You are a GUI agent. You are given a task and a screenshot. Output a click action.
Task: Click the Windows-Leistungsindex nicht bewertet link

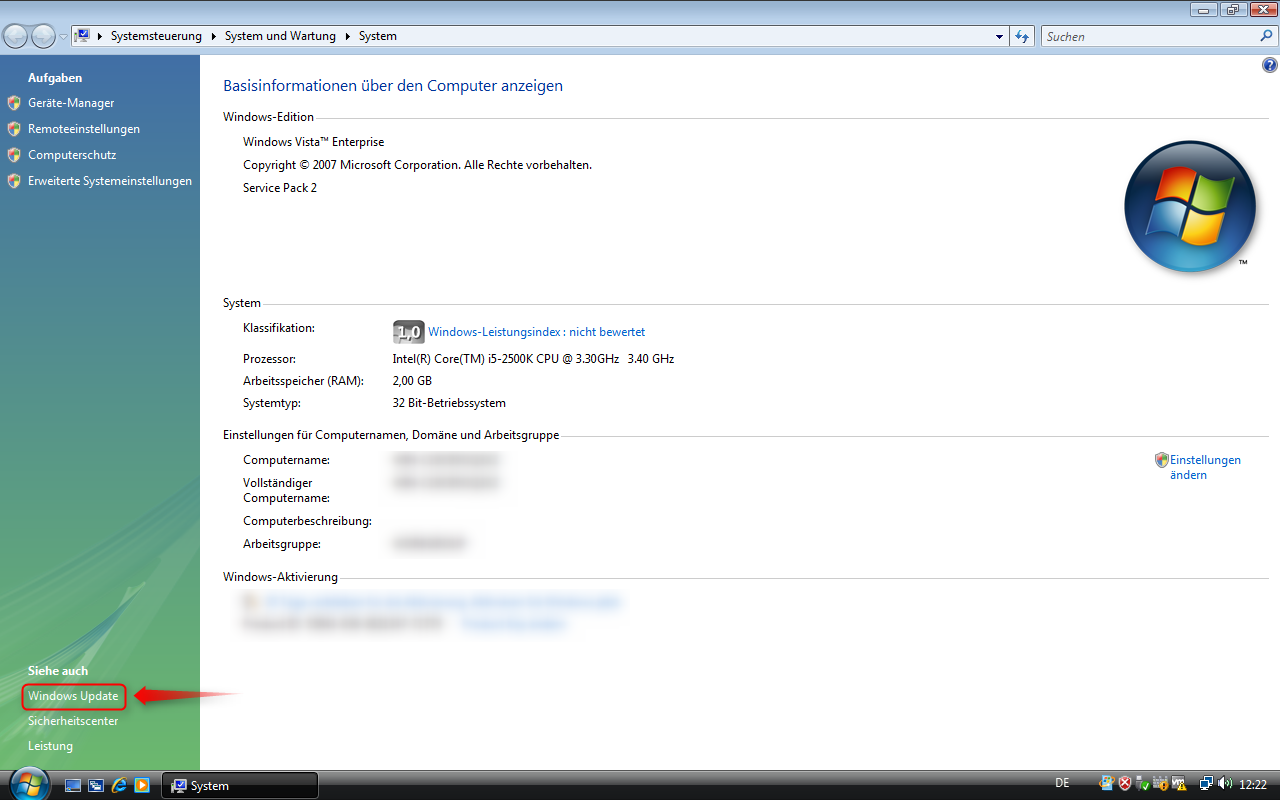(x=536, y=331)
